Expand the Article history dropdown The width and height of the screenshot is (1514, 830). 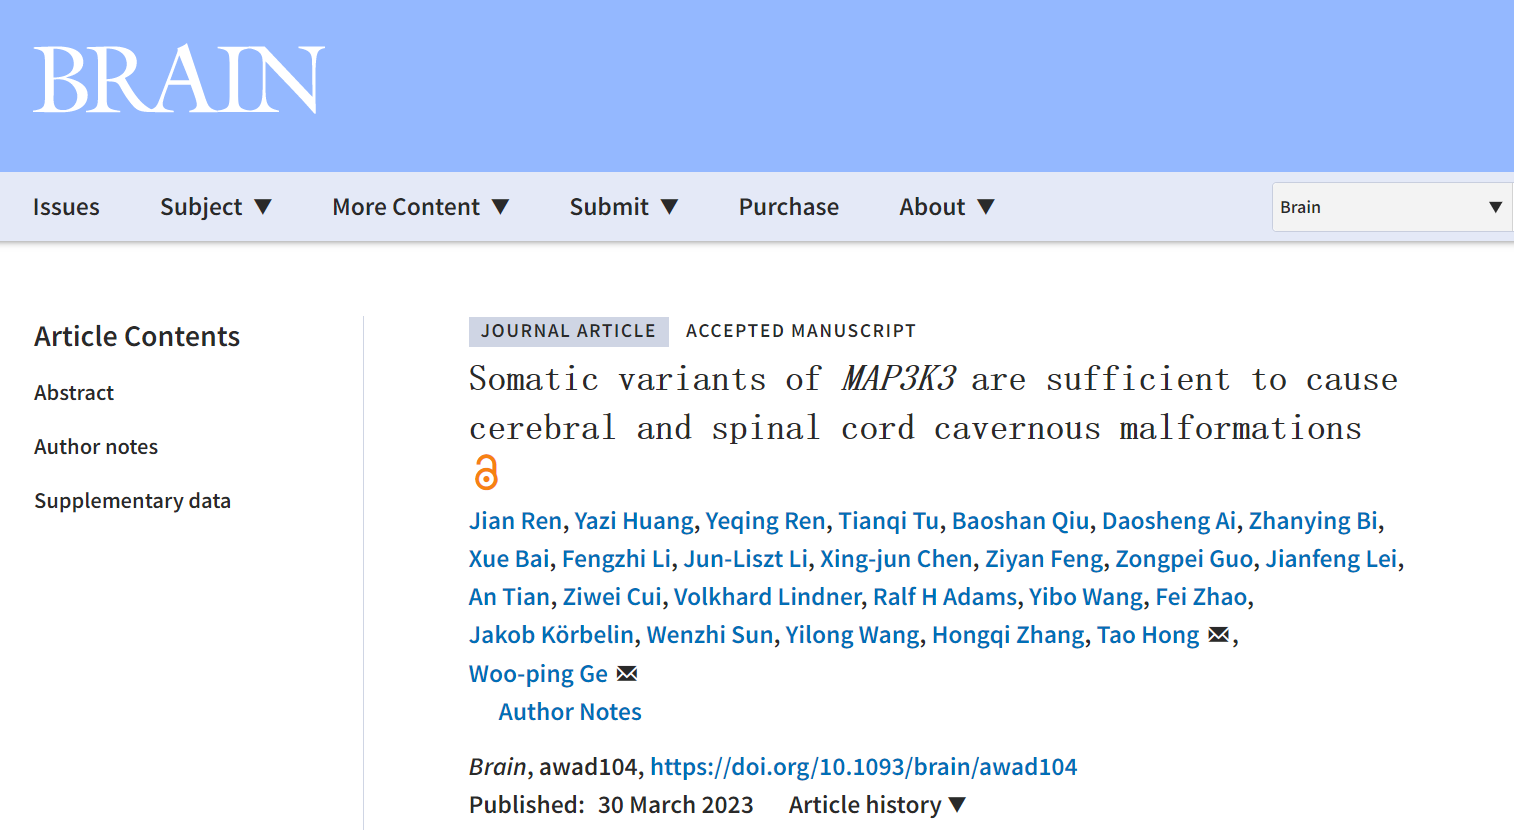coord(877,805)
